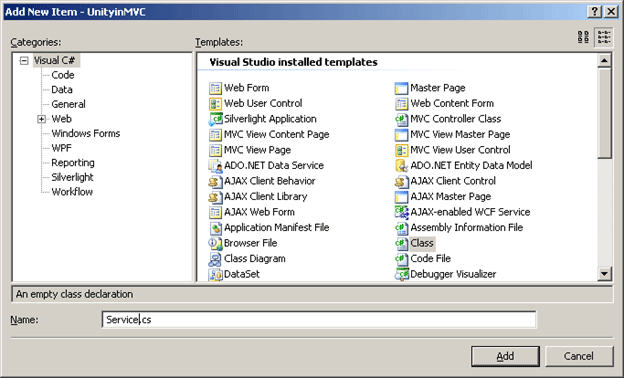
Task: Select the AJAX Web Form icon
Action: coord(215,212)
